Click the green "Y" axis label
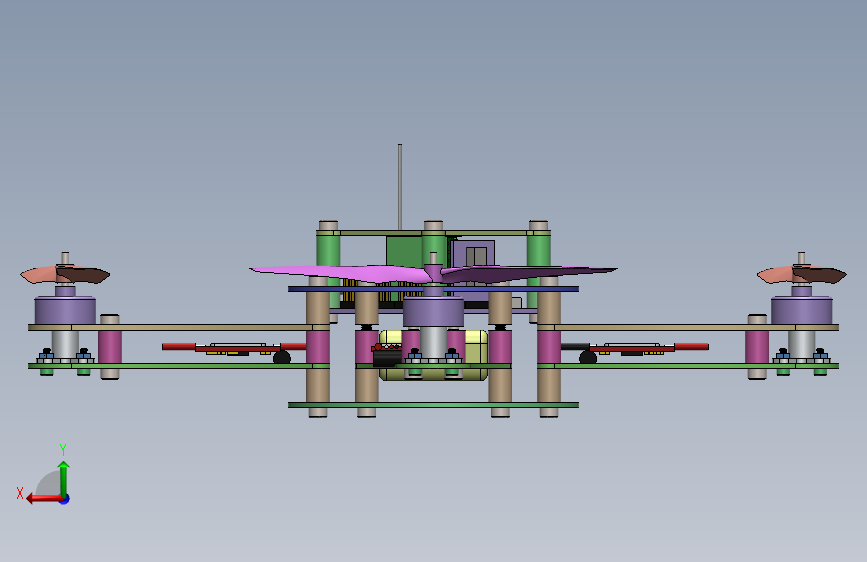Screen dimensions: 867x562 [x=63, y=449]
